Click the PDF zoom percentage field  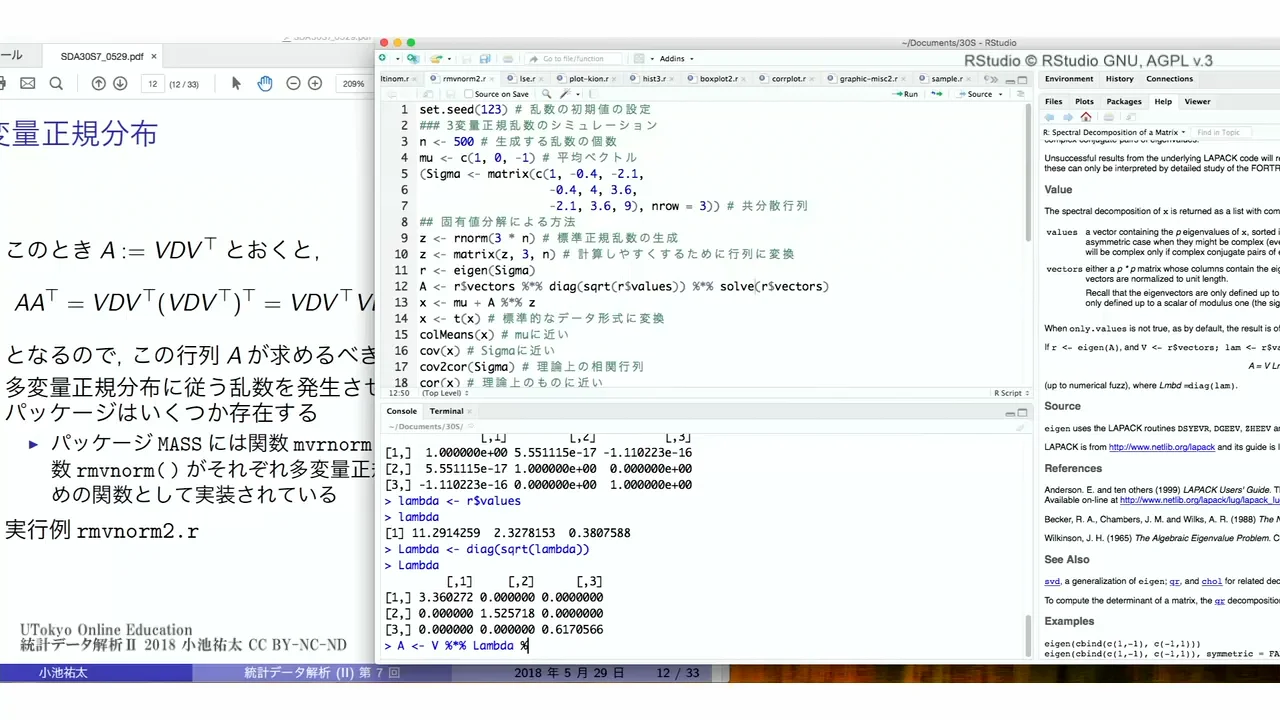pyautogui.click(x=352, y=84)
